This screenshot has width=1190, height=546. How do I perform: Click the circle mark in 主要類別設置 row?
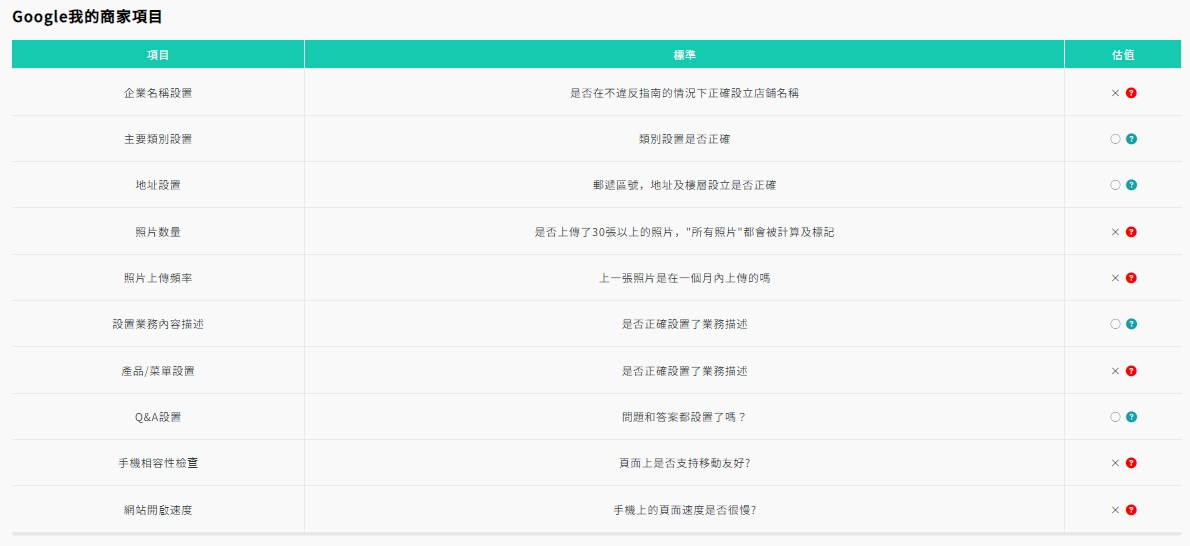1115,139
